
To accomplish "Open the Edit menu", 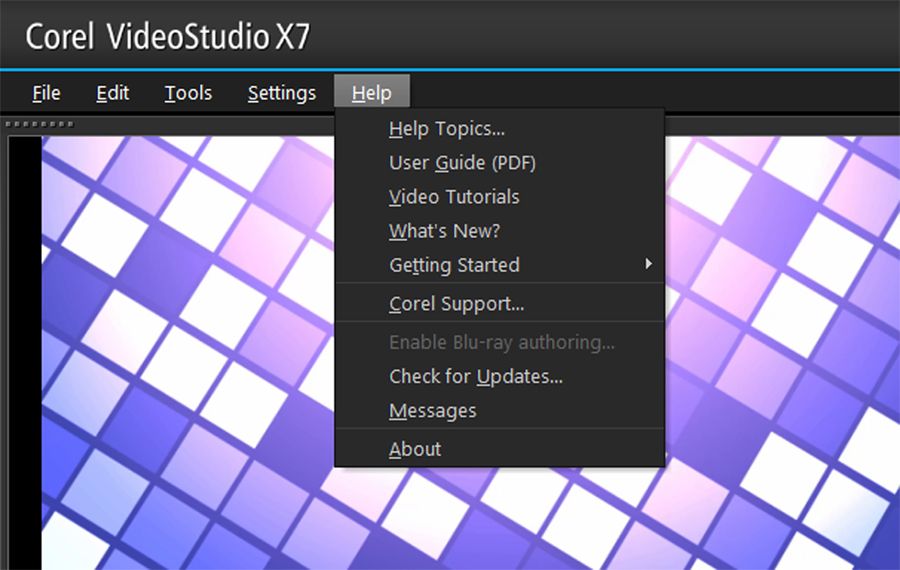I will (x=113, y=93).
